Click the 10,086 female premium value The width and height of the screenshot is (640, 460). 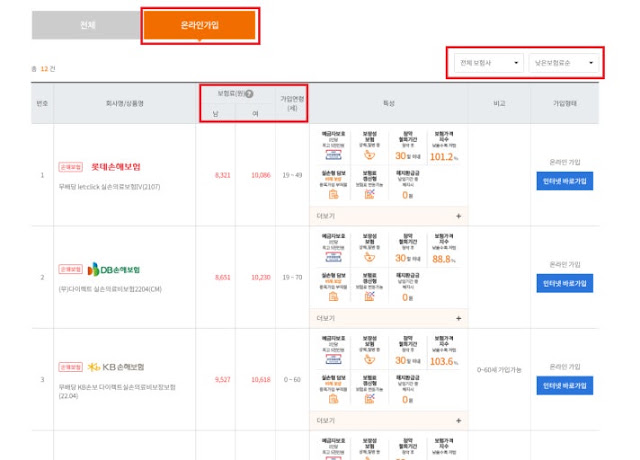click(x=261, y=175)
